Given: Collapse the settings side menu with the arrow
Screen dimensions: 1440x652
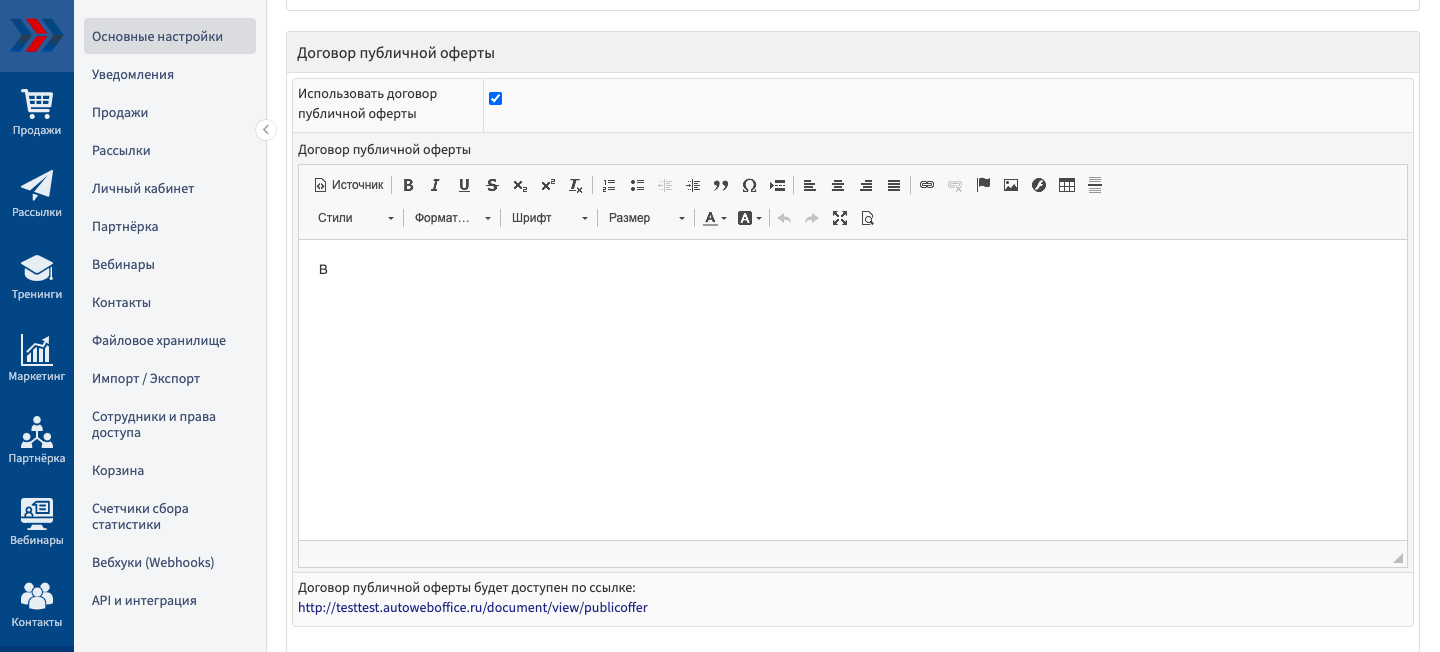Looking at the screenshot, I should coord(266,130).
